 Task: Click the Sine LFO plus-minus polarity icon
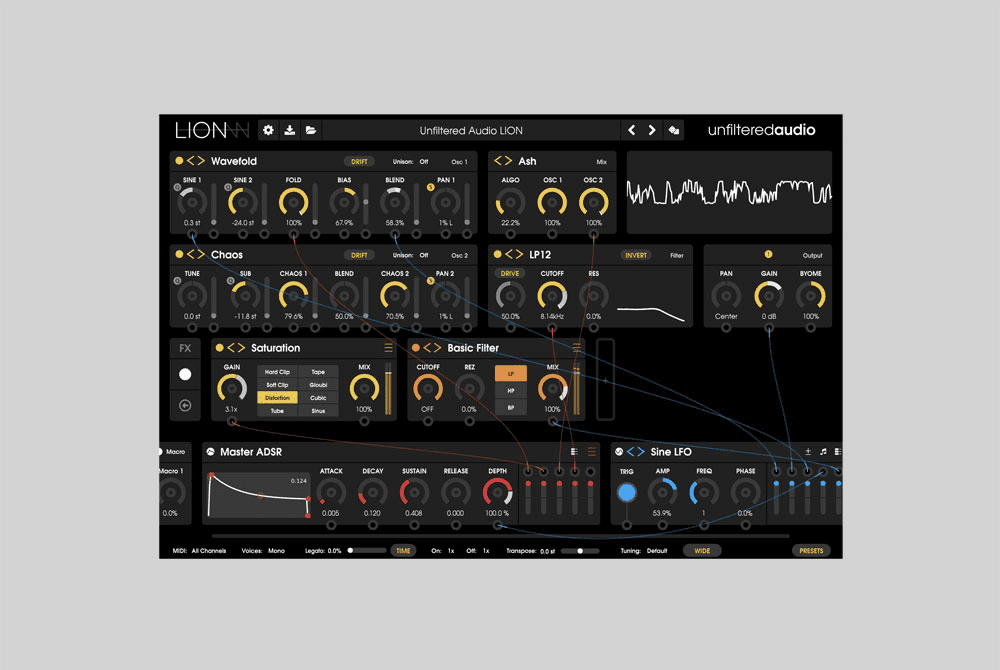808,451
